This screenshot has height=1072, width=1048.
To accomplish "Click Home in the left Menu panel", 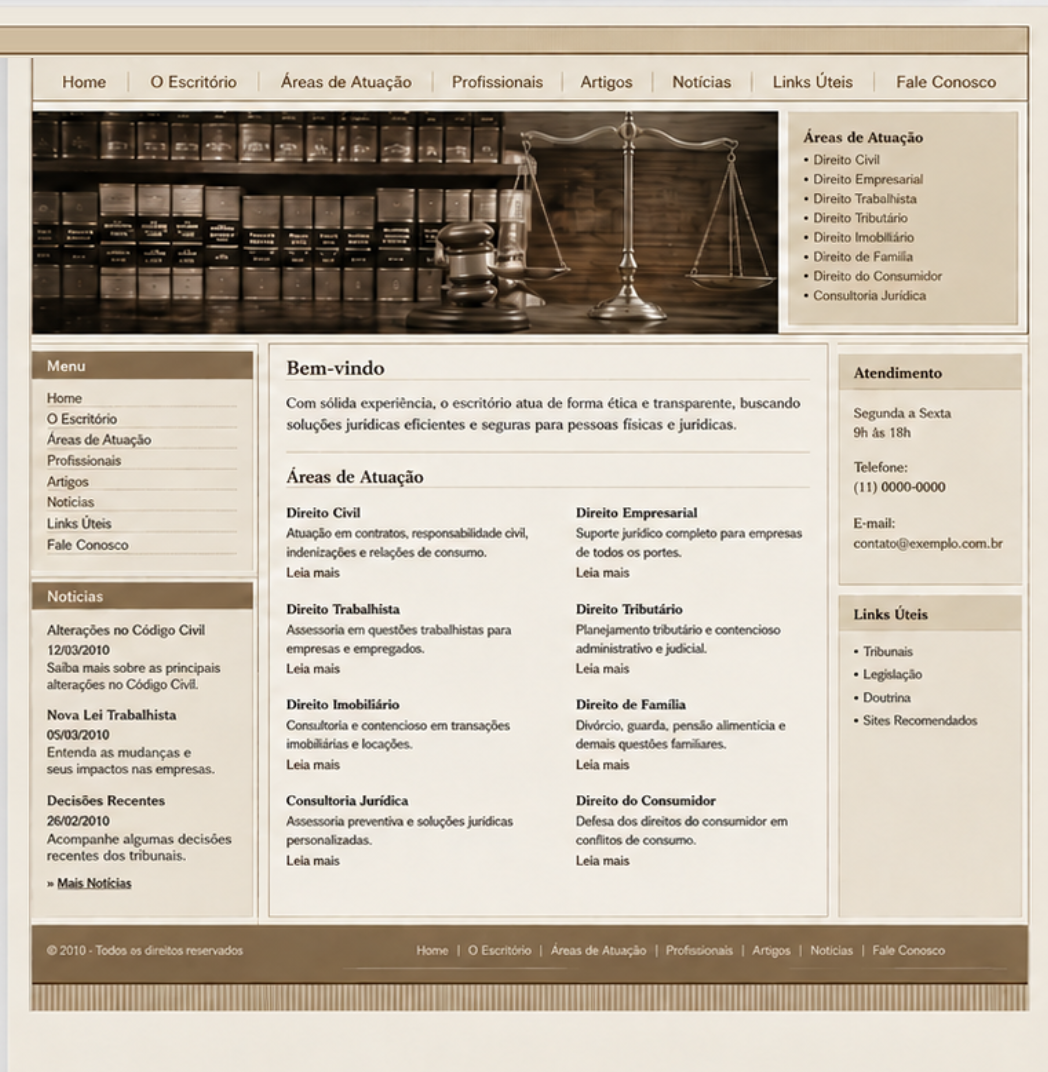I will tap(64, 398).
